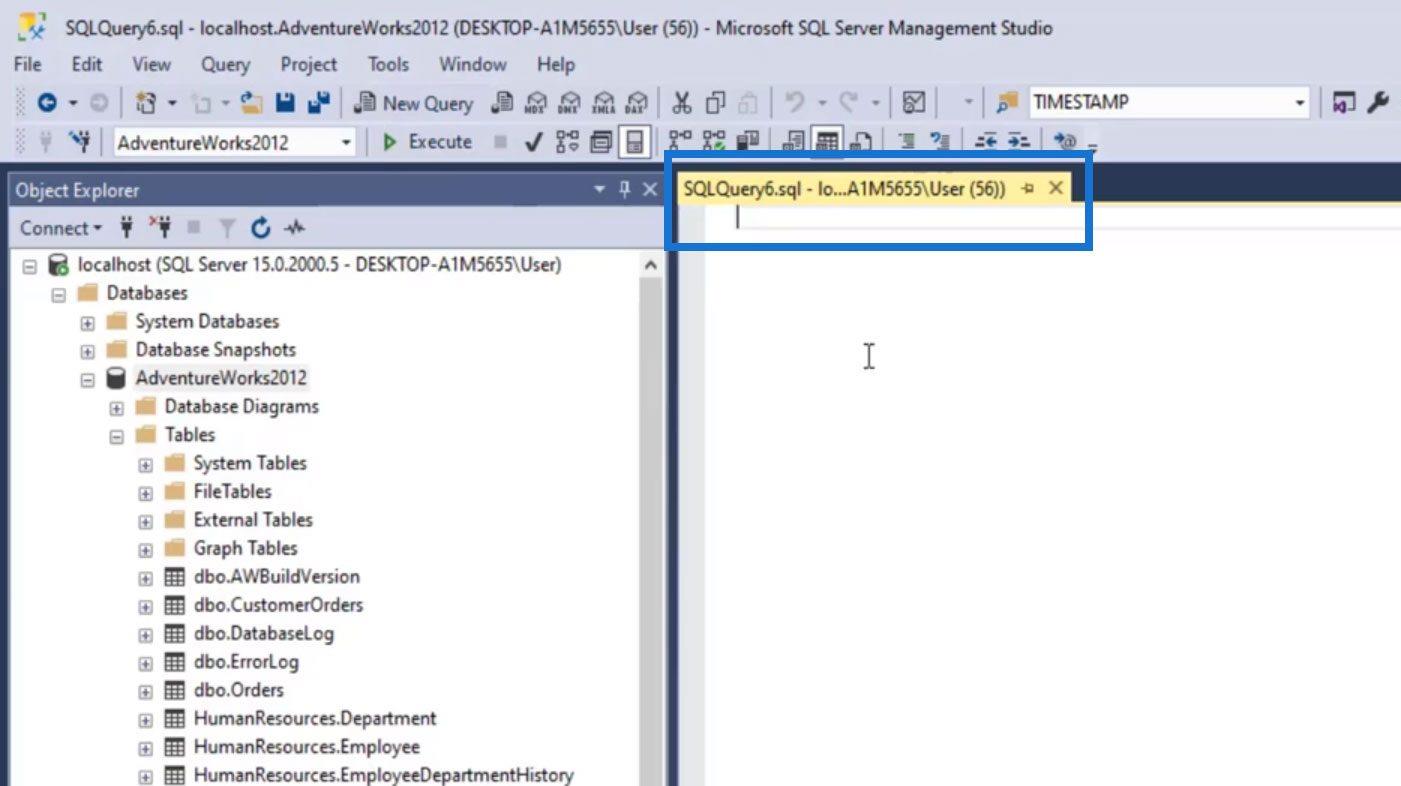Click the Connect Object Explorer plug icon

(x=127, y=228)
